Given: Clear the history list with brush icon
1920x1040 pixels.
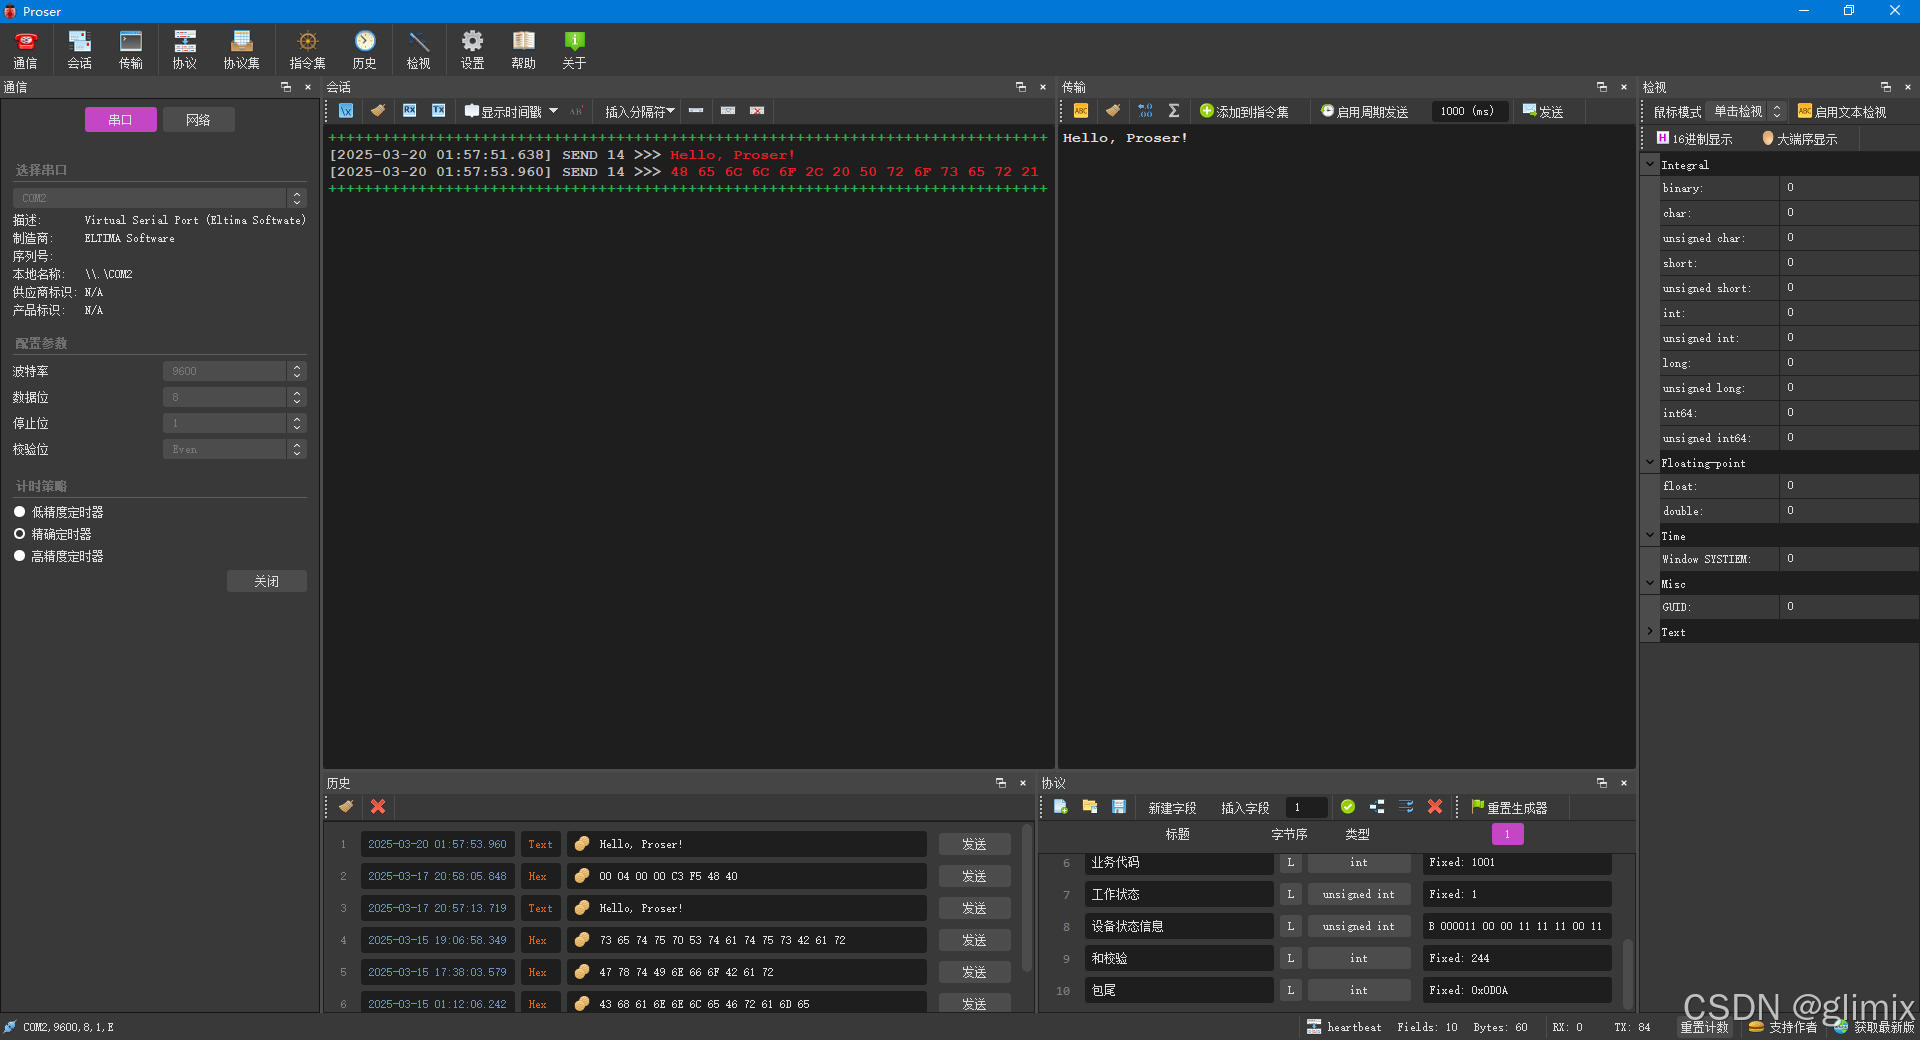Looking at the screenshot, I should pos(346,807).
